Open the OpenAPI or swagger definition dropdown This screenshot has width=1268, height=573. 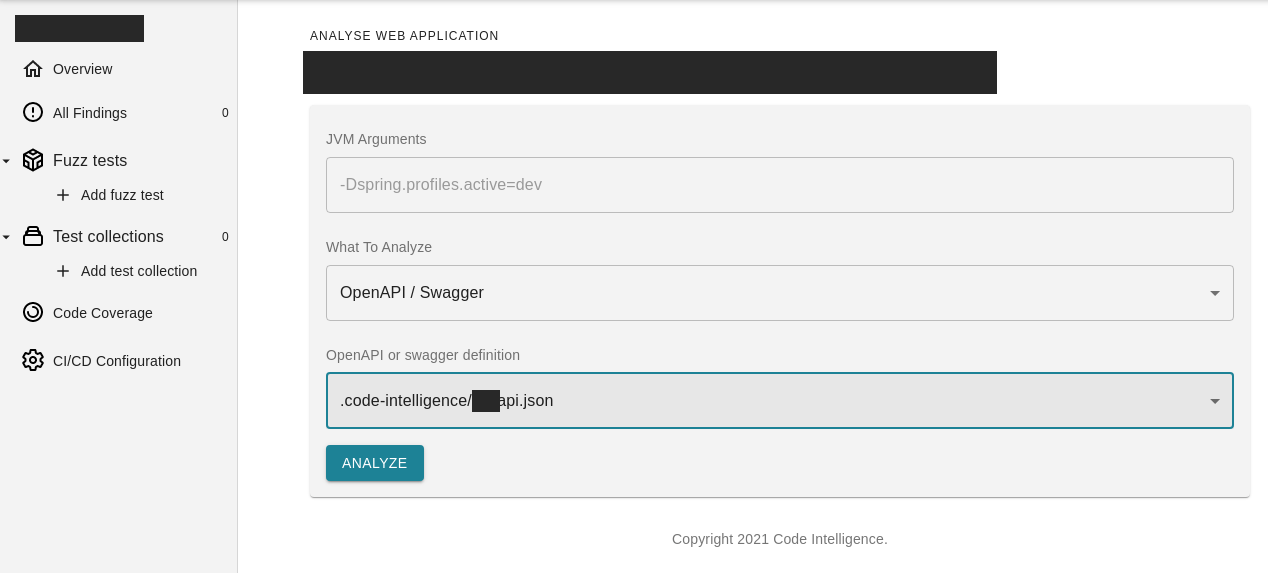(x=779, y=401)
